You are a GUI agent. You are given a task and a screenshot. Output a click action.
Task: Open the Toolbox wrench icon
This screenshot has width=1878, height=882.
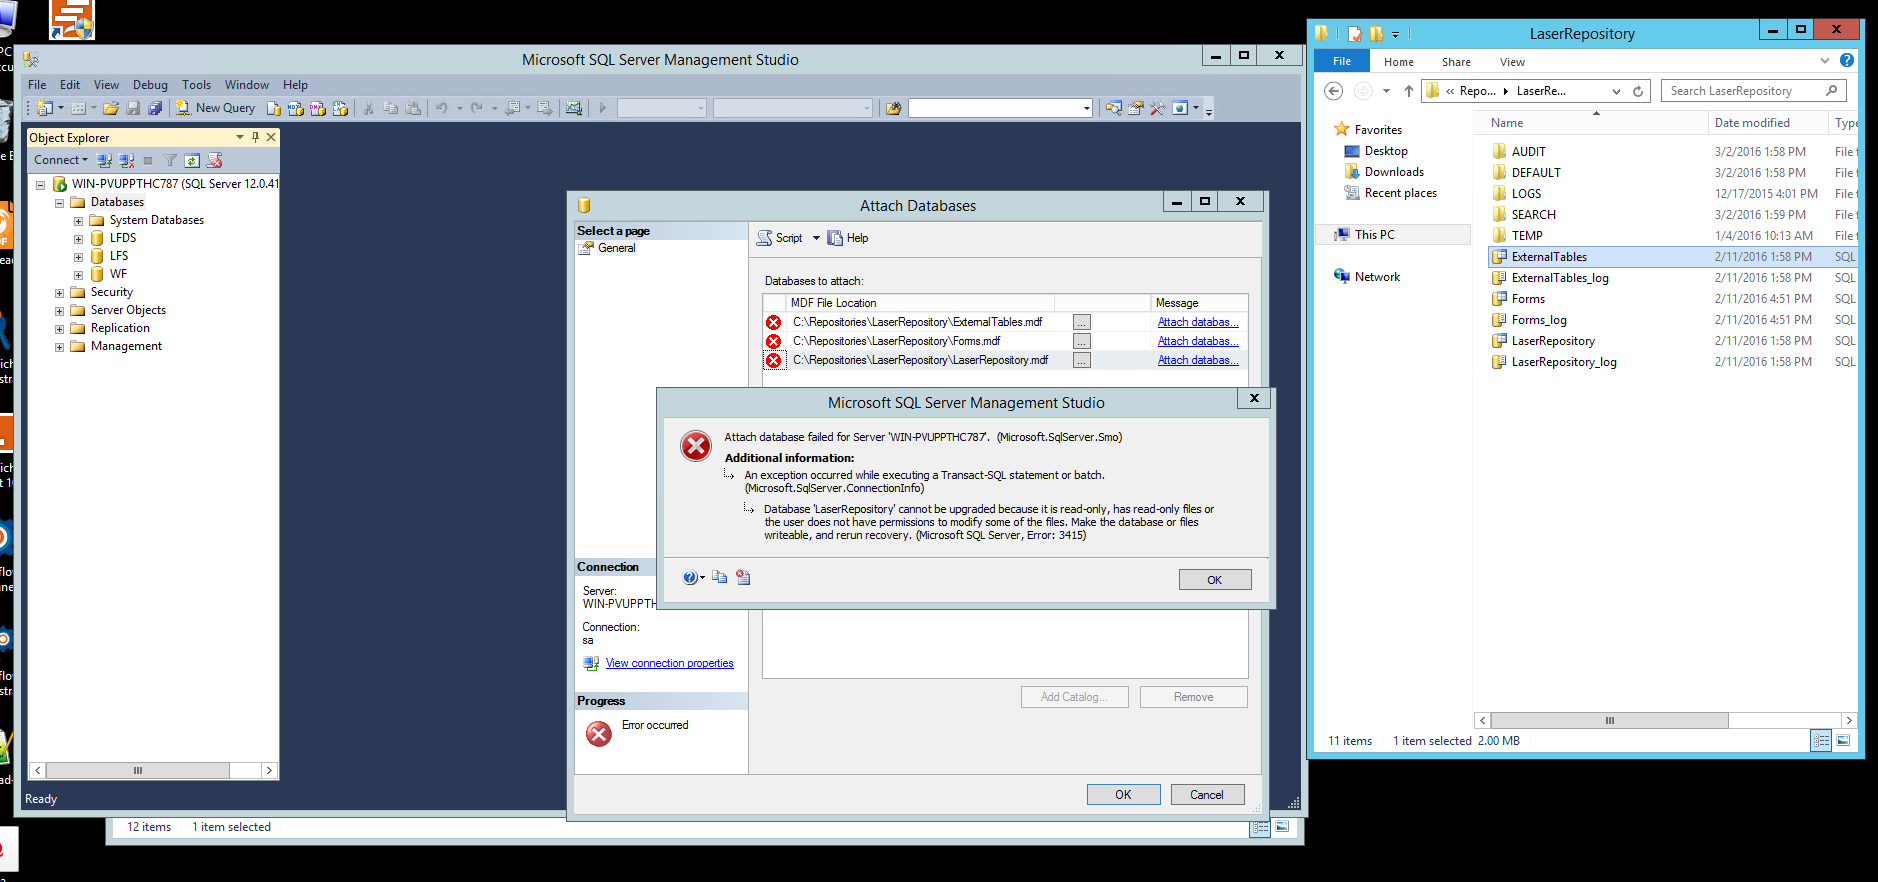click(1158, 108)
